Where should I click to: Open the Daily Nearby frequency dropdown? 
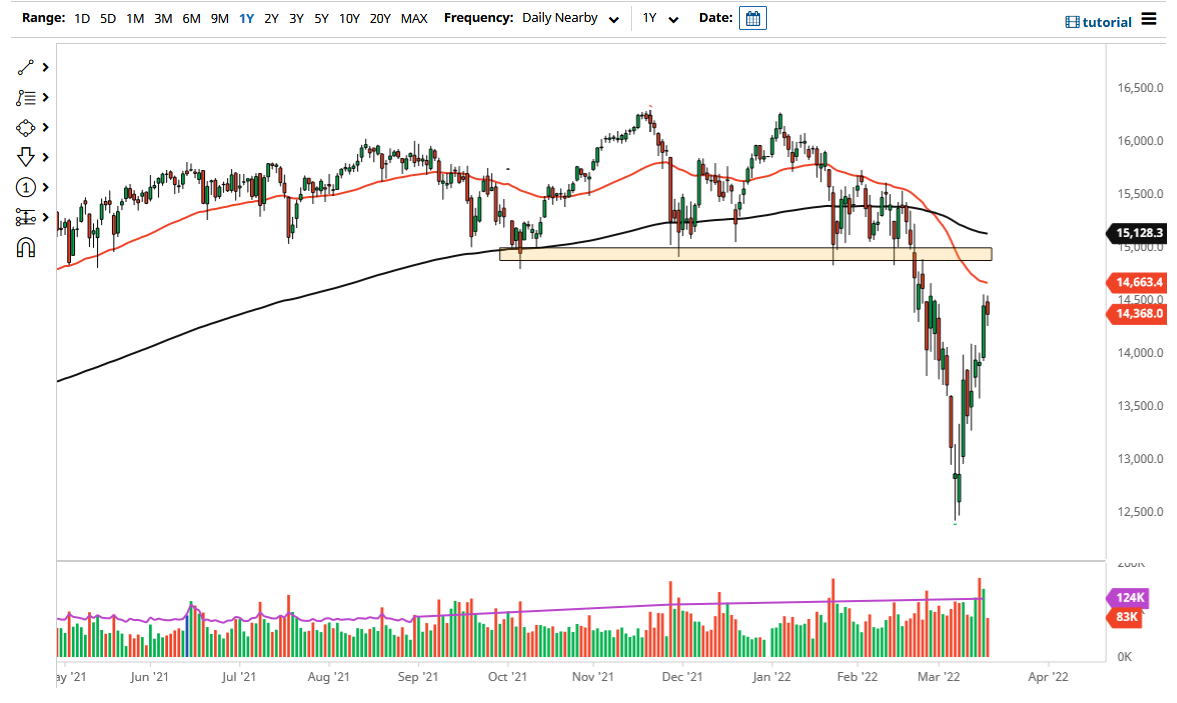click(x=570, y=17)
